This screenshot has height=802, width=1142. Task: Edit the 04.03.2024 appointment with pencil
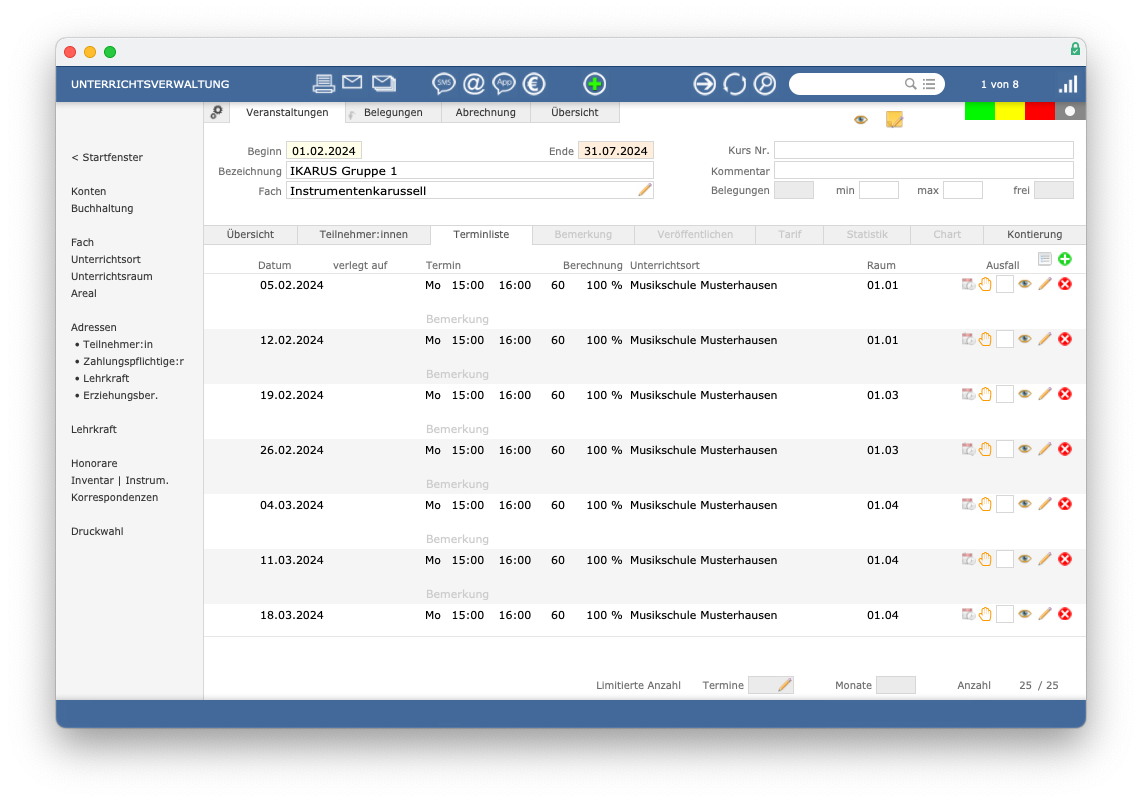tap(1044, 504)
